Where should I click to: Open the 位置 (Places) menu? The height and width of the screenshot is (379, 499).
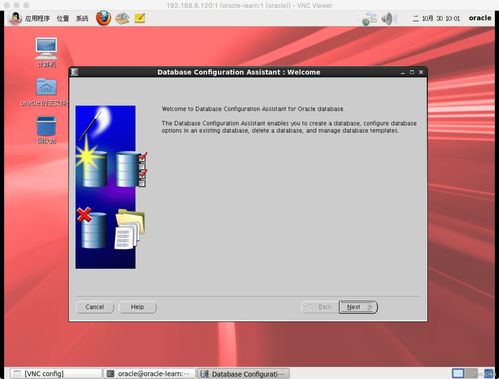pyautogui.click(x=63, y=18)
